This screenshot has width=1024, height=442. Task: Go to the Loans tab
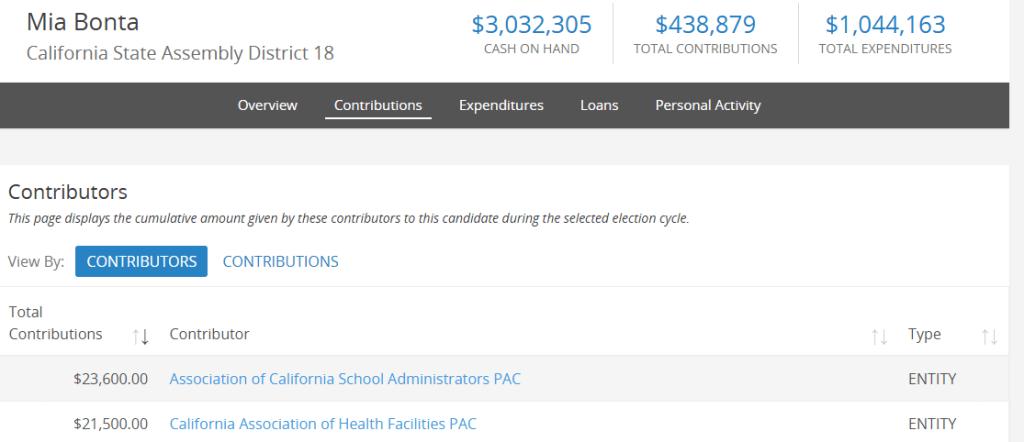[599, 105]
